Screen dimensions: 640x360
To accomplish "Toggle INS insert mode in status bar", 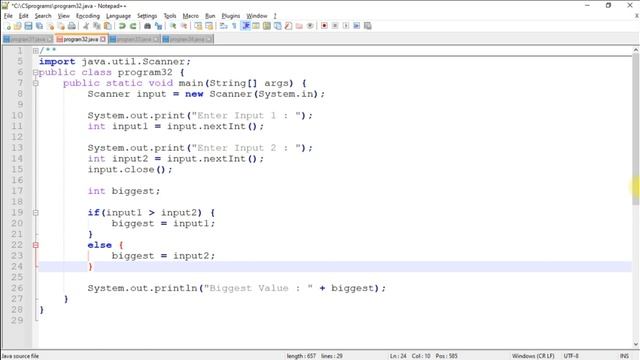I will pos(624,356).
